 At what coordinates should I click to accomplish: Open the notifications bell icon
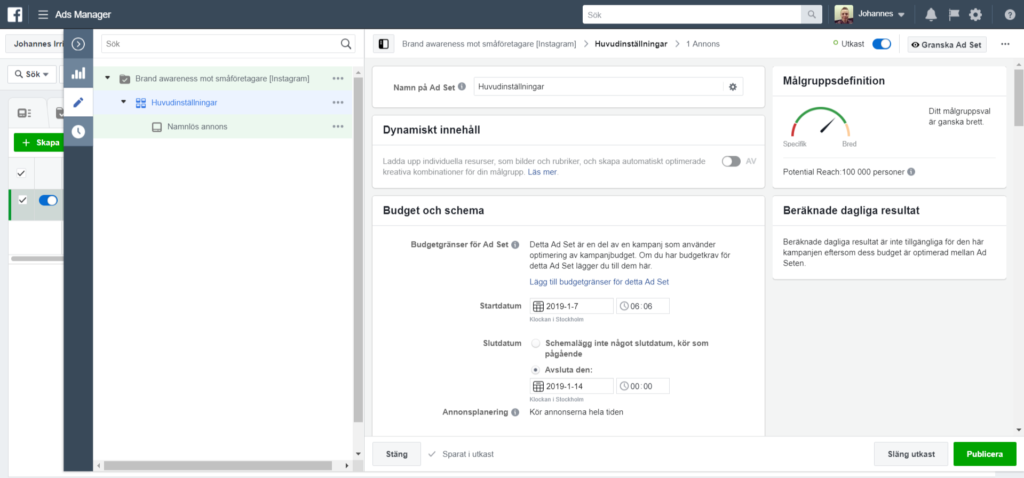[x=931, y=14]
